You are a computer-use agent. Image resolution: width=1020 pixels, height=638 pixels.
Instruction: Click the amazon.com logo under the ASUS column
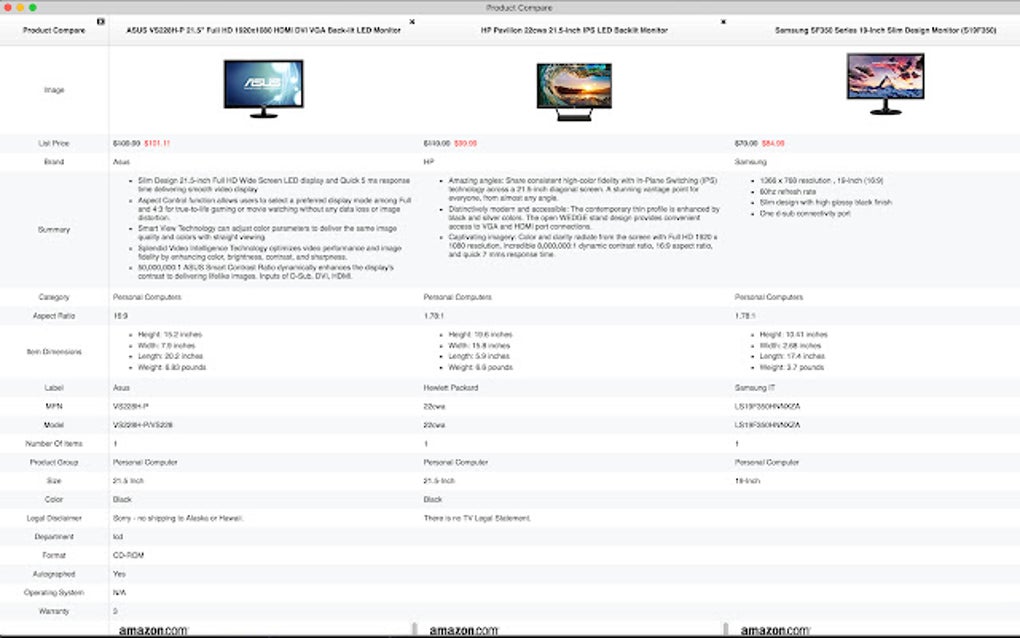click(x=154, y=631)
